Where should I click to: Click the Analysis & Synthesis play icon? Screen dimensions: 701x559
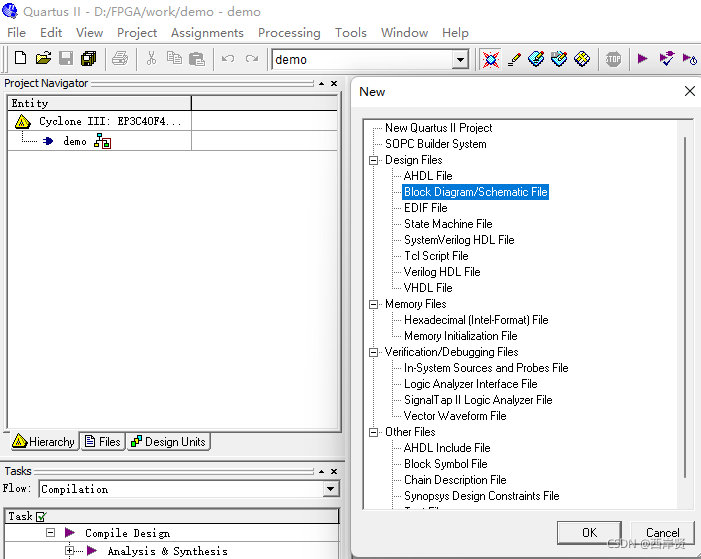pyautogui.click(x=92, y=551)
